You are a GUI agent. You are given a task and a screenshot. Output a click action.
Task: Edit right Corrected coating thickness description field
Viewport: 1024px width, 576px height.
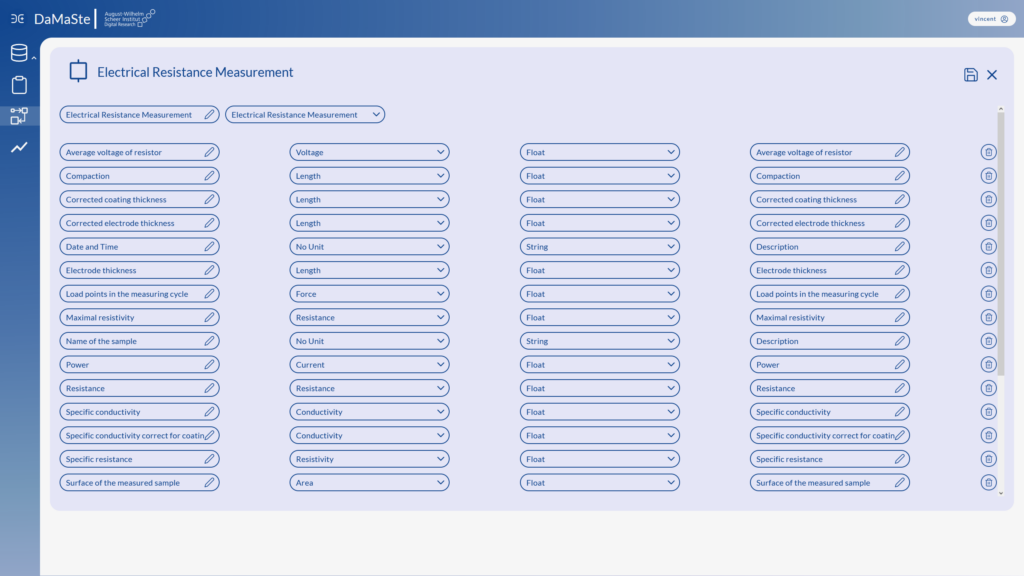click(x=829, y=199)
